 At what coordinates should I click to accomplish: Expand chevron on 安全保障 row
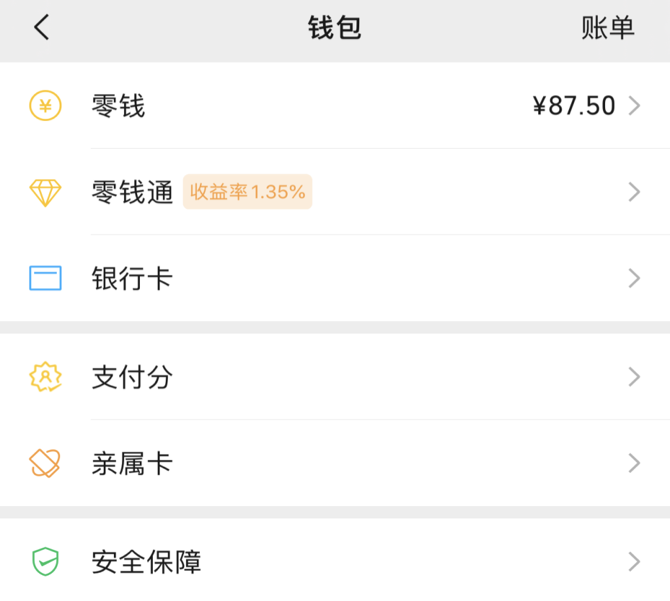[635, 561]
